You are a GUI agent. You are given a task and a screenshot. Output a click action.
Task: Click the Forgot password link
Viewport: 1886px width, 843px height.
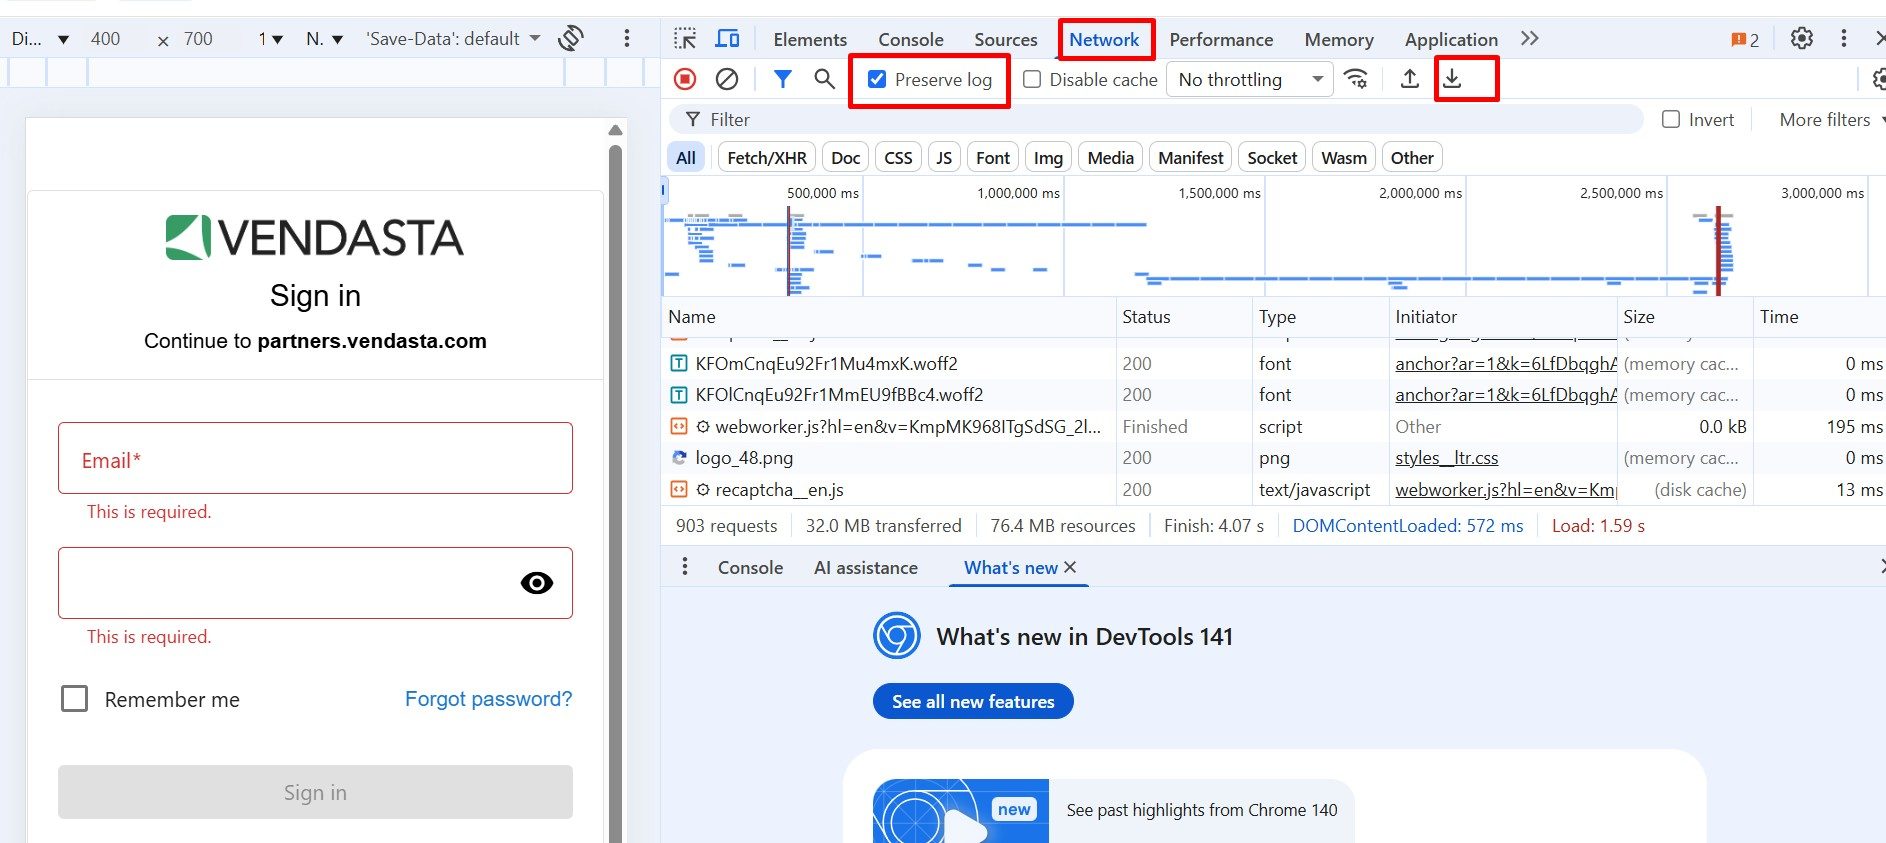click(488, 699)
